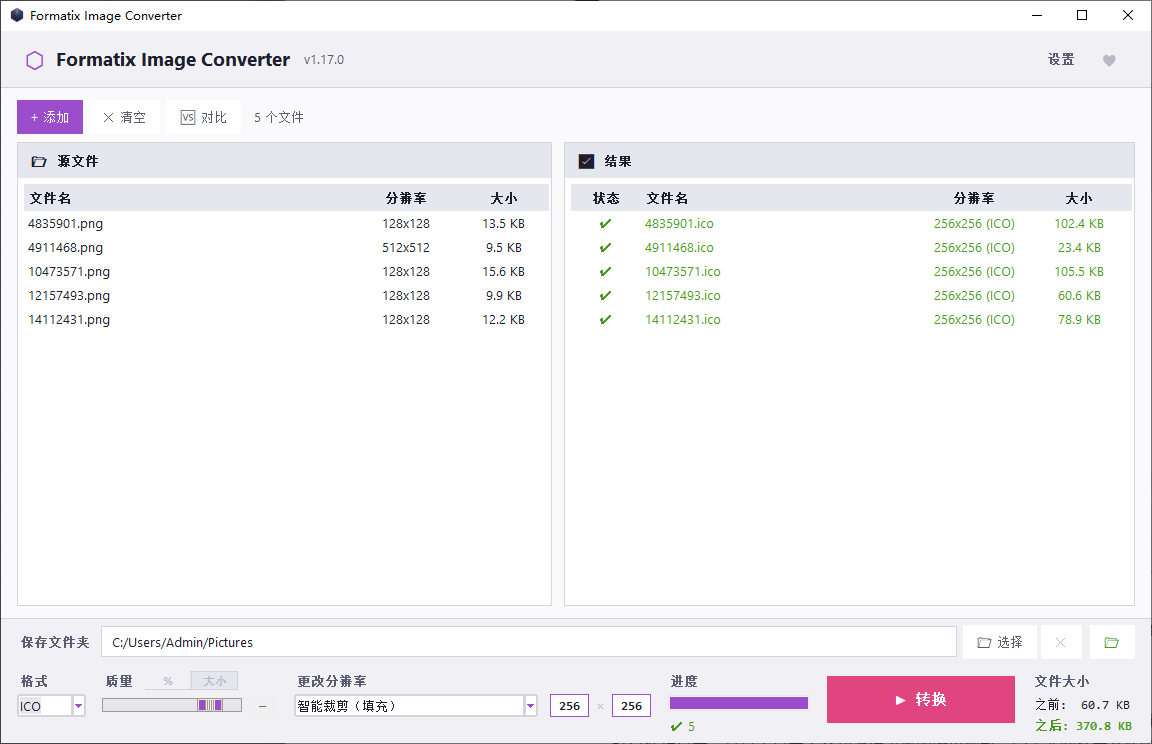Image resolution: width=1152 pixels, height=744 pixels.
Task: Close the Formatix Image Converter window
Action: [1128, 15]
